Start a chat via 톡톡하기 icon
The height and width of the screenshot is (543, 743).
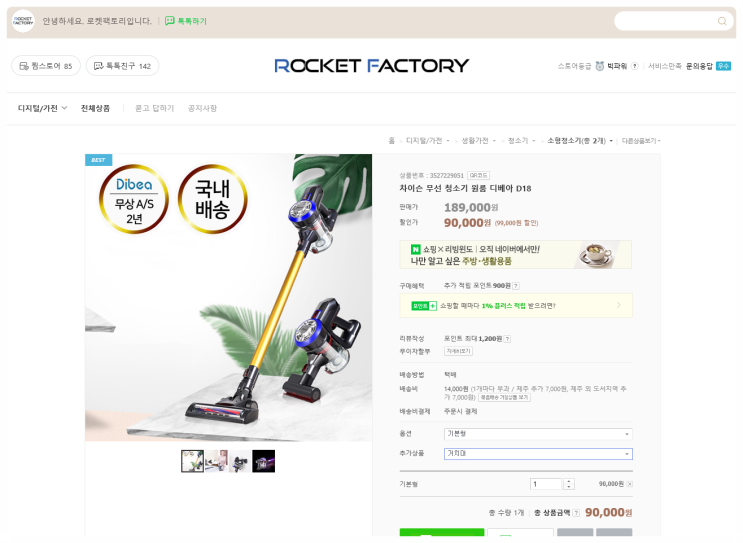[x=170, y=21]
